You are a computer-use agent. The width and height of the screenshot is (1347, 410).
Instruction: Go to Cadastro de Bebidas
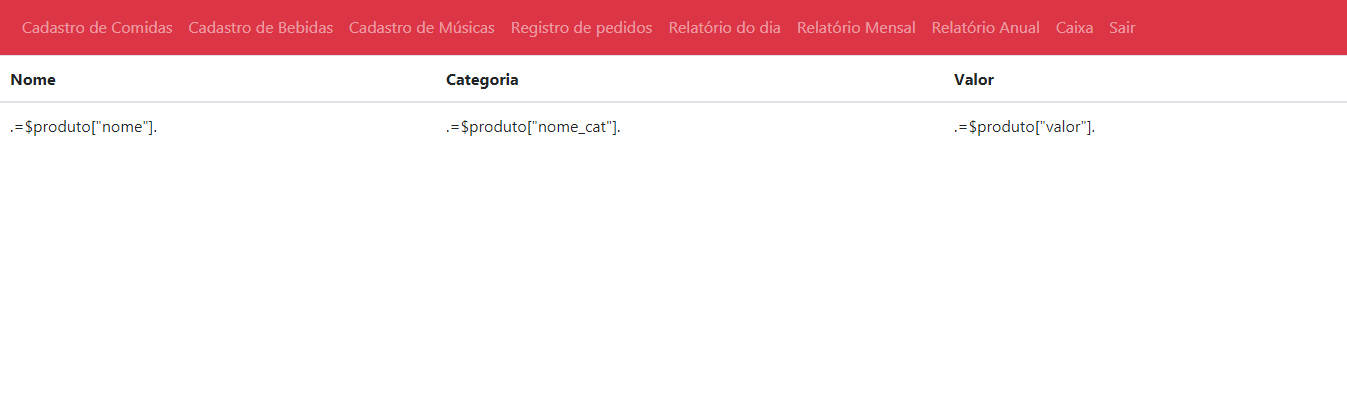pyautogui.click(x=260, y=28)
